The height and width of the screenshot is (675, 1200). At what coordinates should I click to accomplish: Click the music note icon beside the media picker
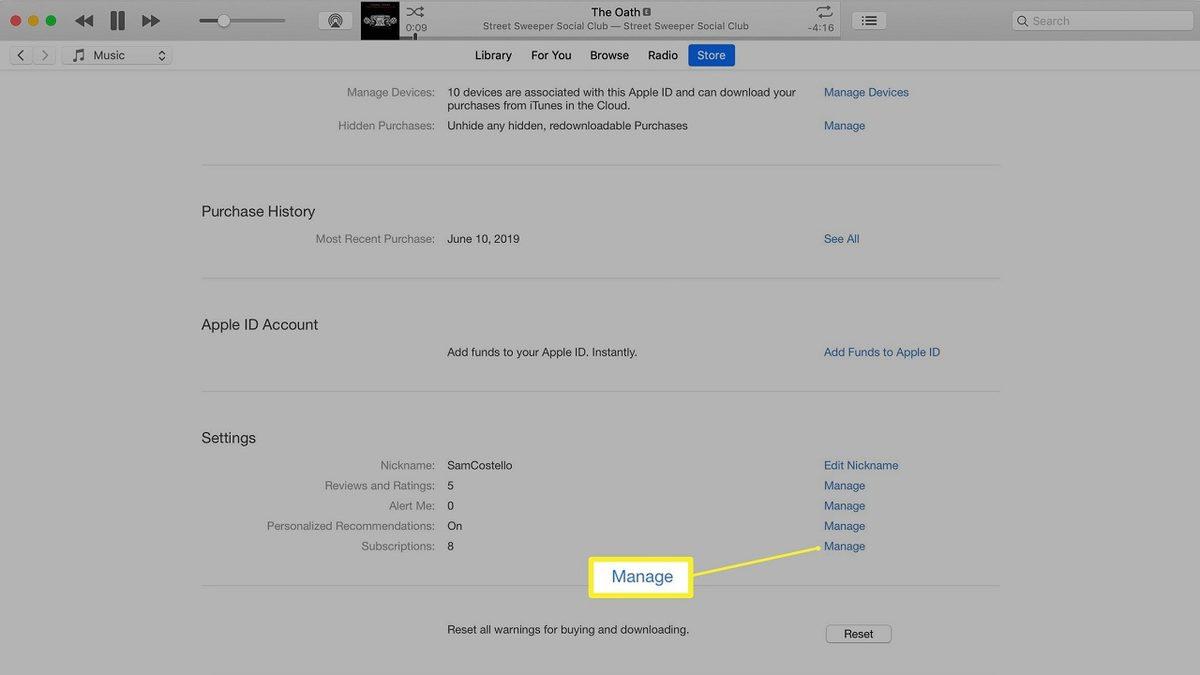coord(78,55)
